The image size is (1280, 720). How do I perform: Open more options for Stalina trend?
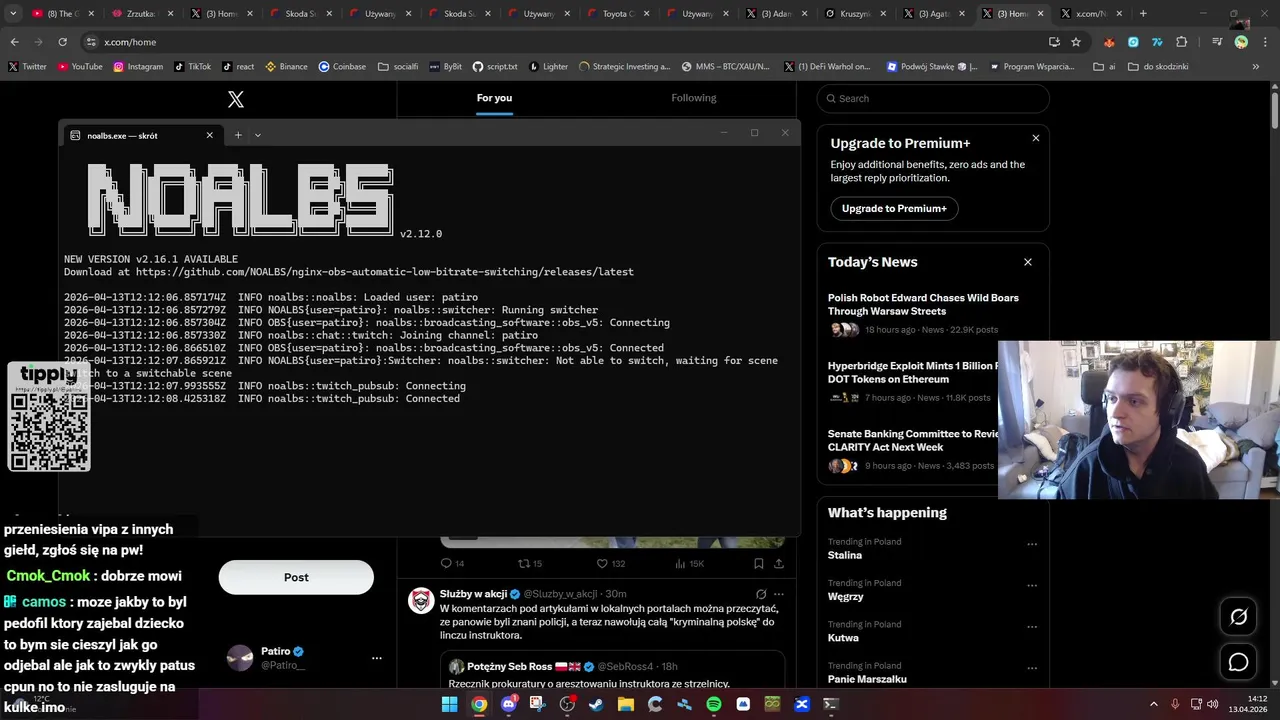pyautogui.click(x=1032, y=544)
